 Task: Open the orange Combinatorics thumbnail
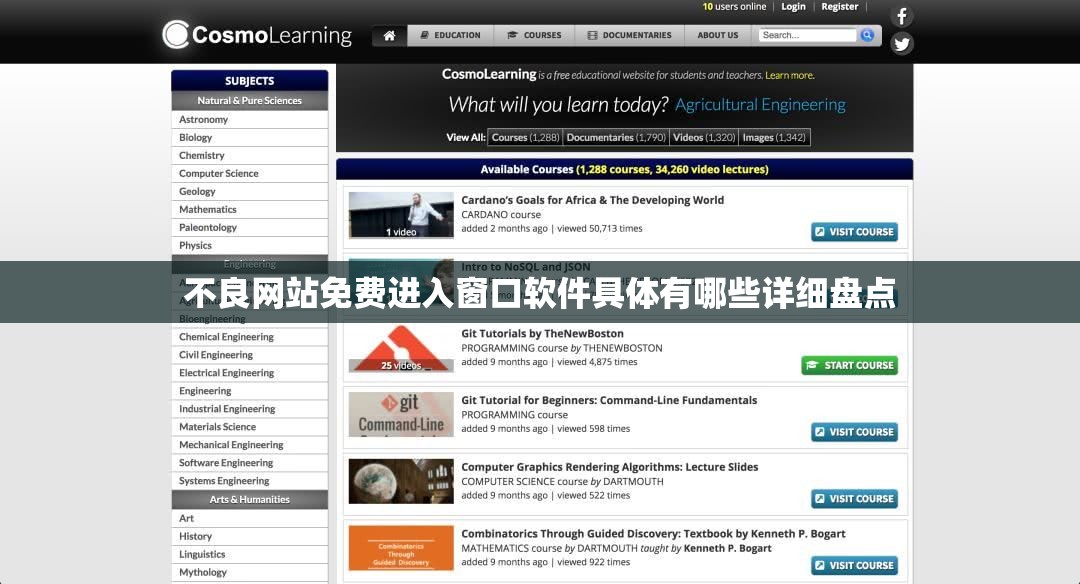click(401, 548)
